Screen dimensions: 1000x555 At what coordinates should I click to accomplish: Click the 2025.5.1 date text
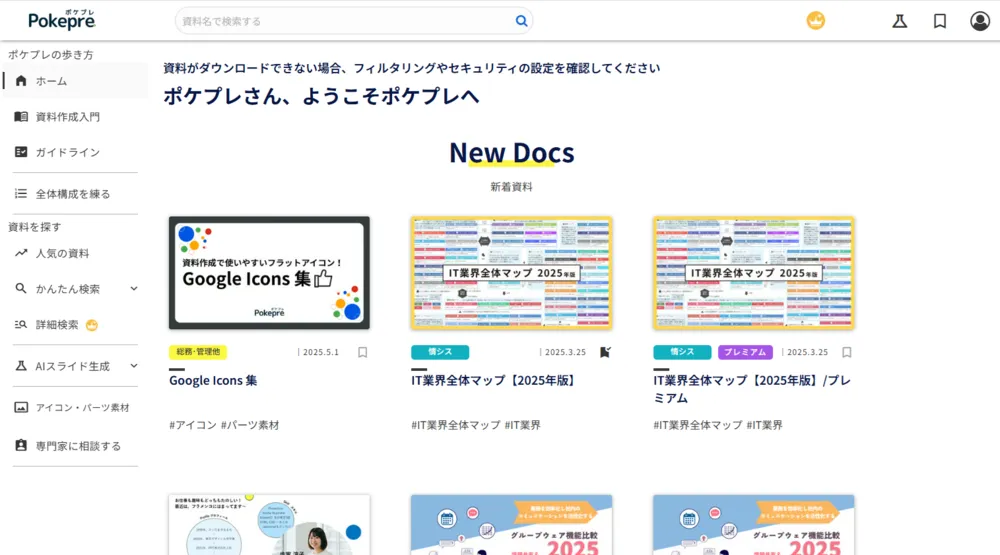pyautogui.click(x=320, y=352)
